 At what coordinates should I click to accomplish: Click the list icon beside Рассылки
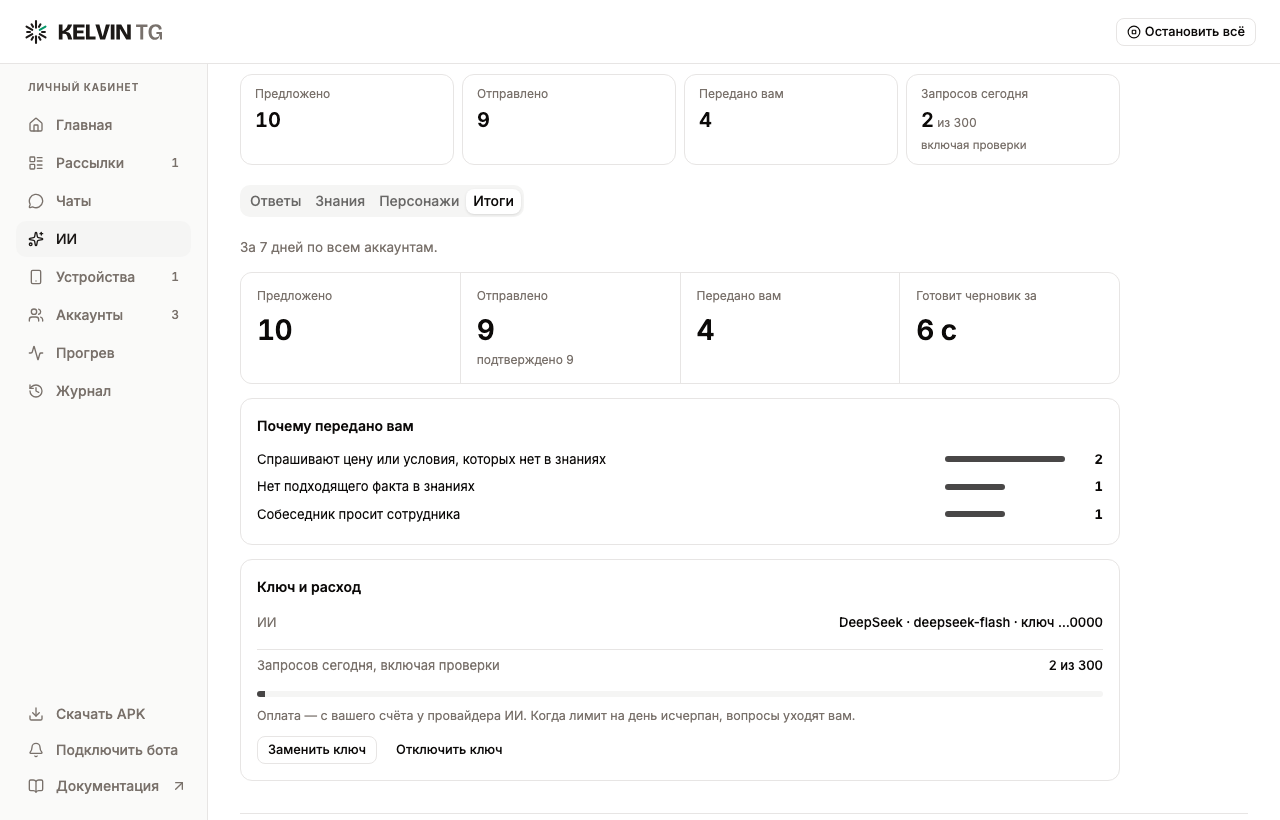(x=36, y=163)
